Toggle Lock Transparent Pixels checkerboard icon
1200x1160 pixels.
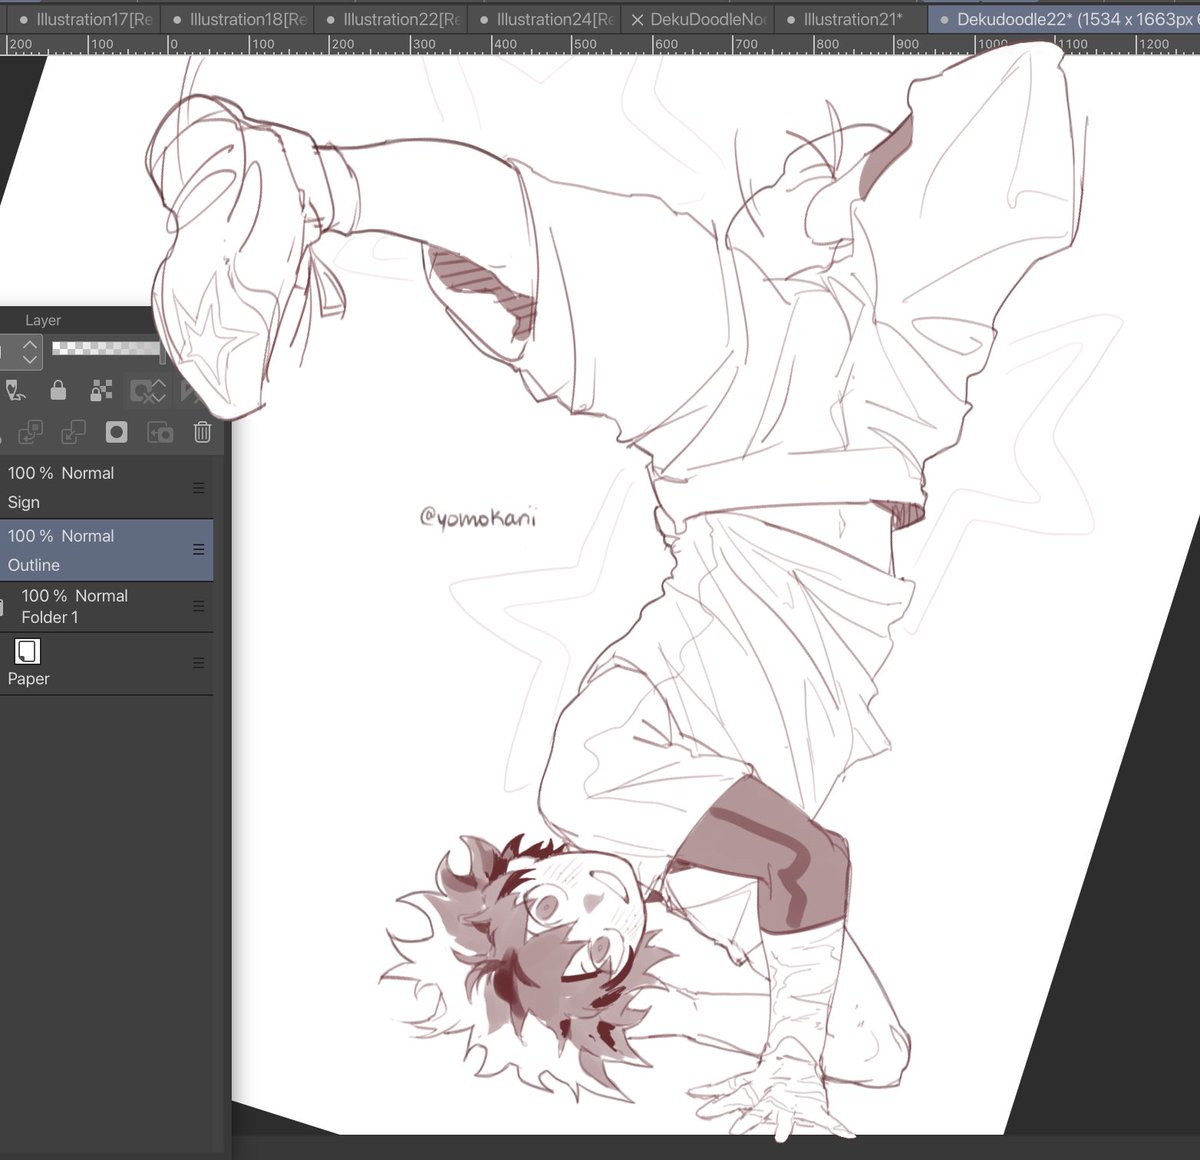click(101, 390)
